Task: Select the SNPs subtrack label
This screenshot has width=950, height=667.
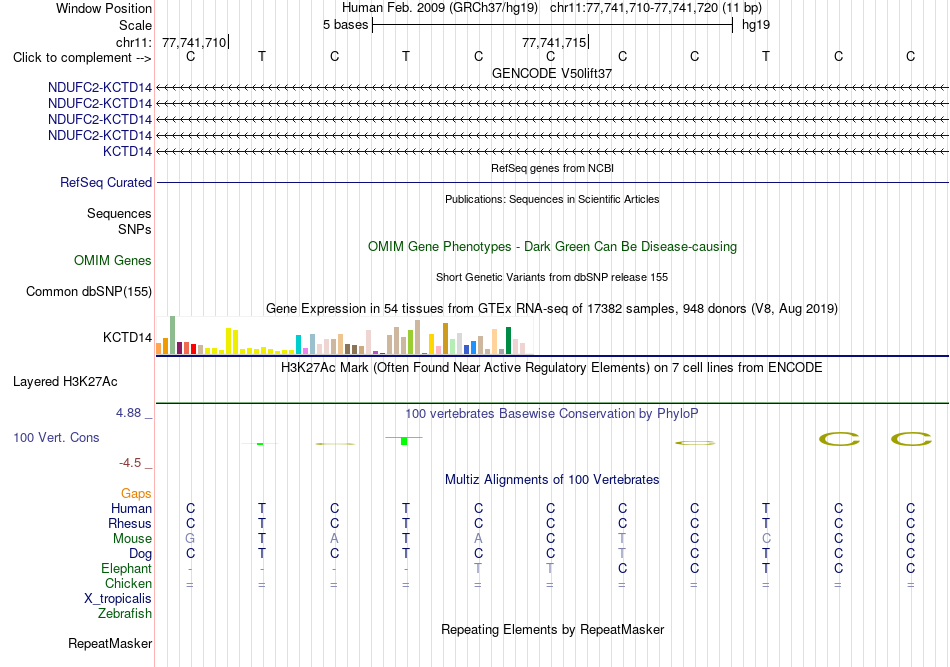Action: (135, 230)
